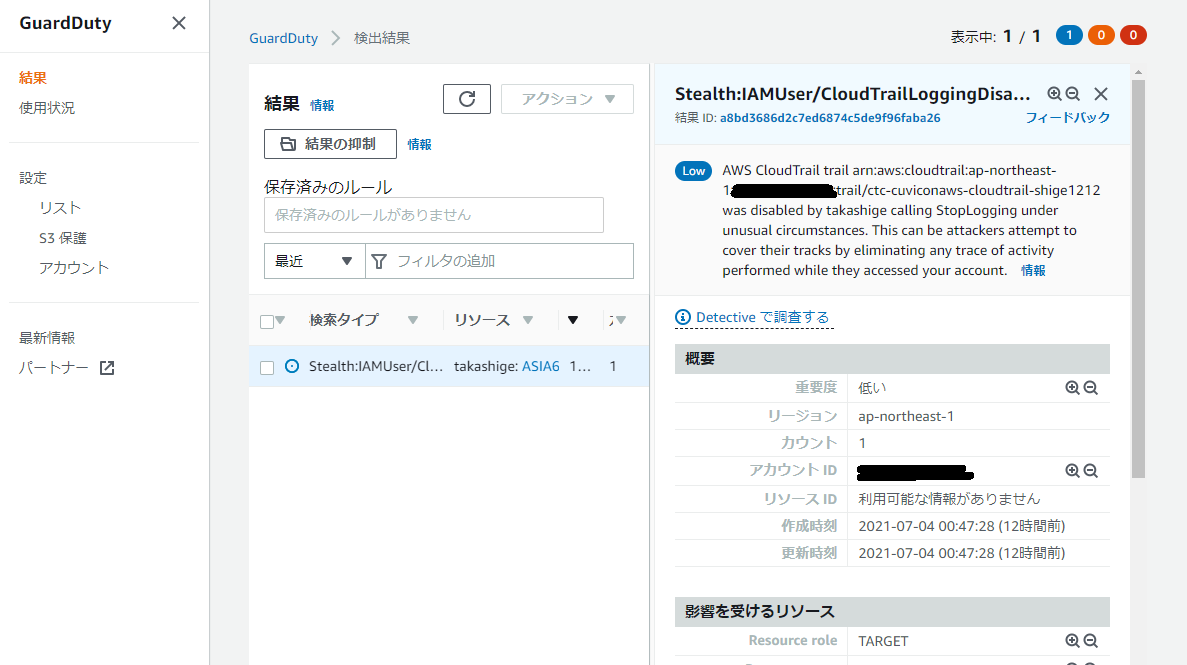Image resolution: width=1187 pixels, height=665 pixels.
Task: Zoom in filter icon next to the finding title
Action: [1054, 94]
